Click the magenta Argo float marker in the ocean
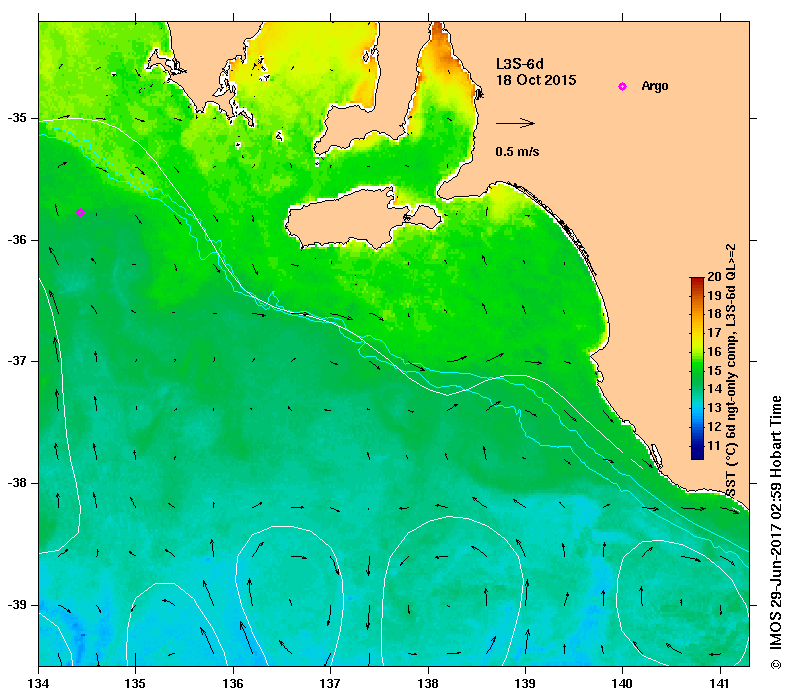Image resolution: width=791 pixels, height=700 pixels. 80,212
